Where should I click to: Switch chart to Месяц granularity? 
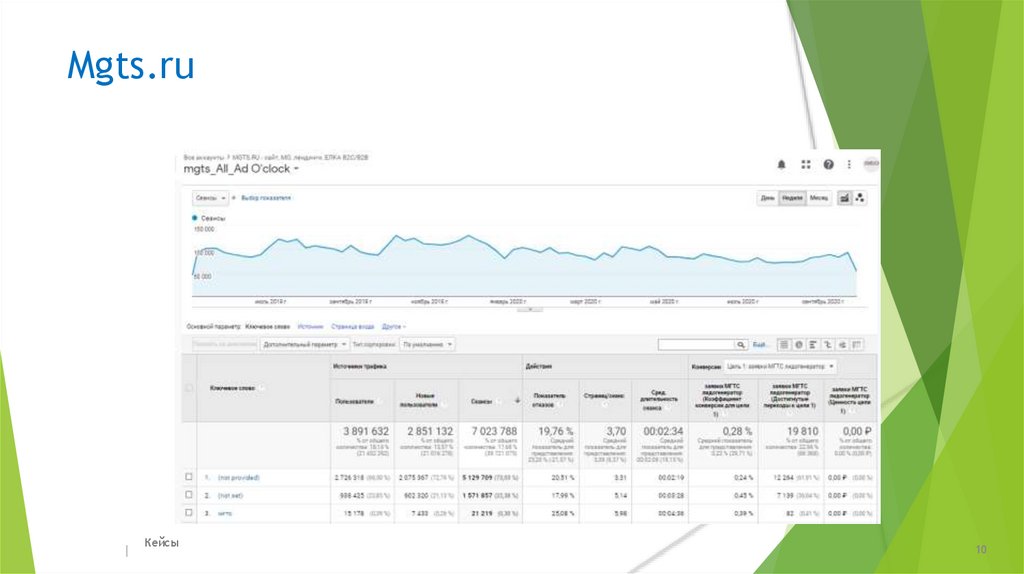pyautogui.click(x=819, y=198)
